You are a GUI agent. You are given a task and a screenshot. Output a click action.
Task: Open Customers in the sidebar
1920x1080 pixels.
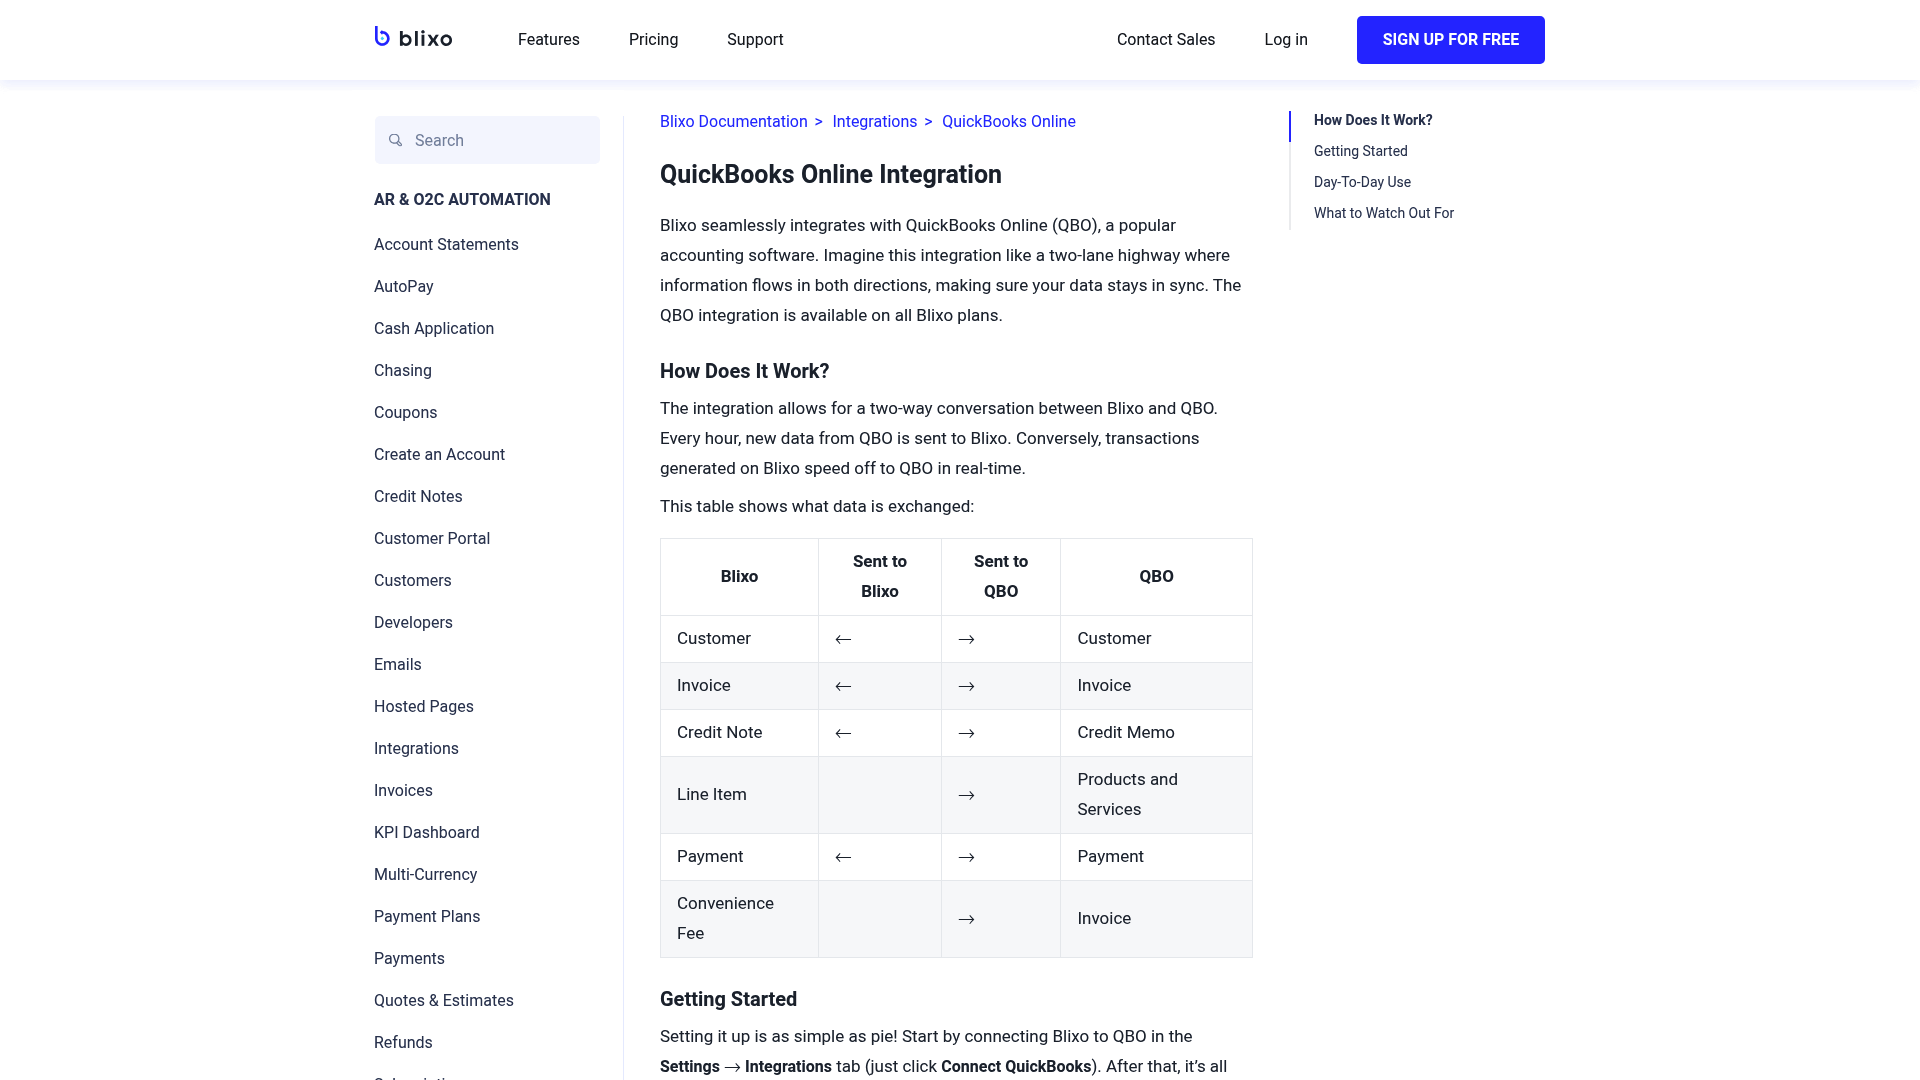click(x=413, y=581)
